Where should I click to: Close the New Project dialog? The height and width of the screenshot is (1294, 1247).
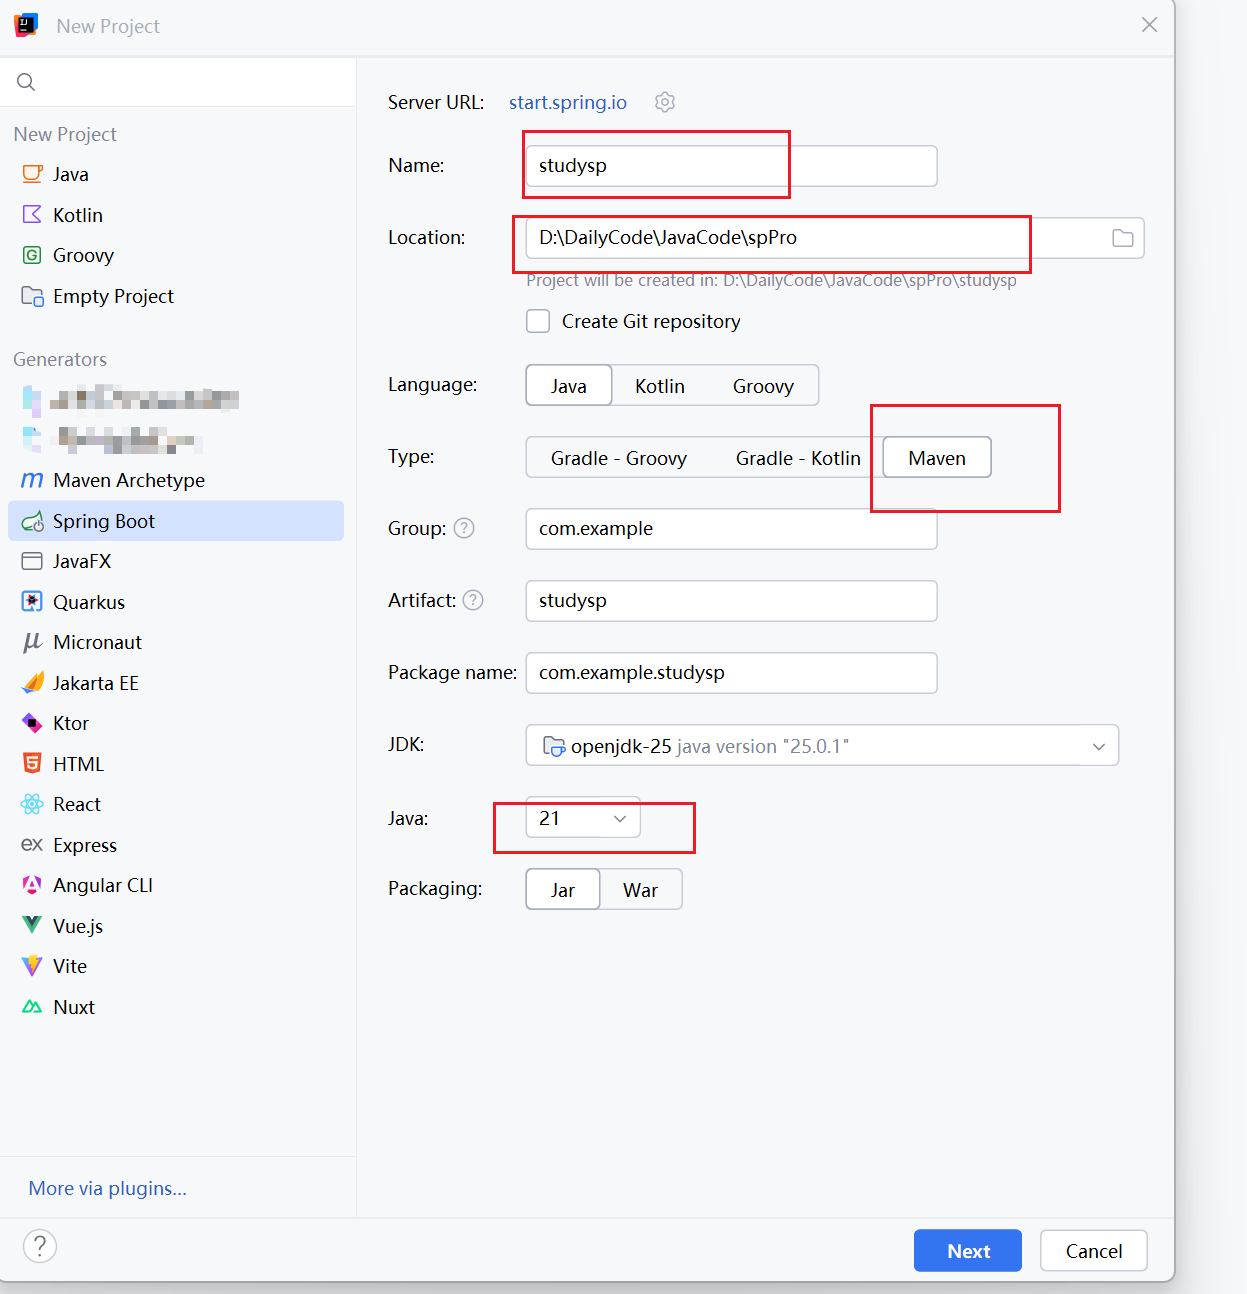pos(1150,25)
